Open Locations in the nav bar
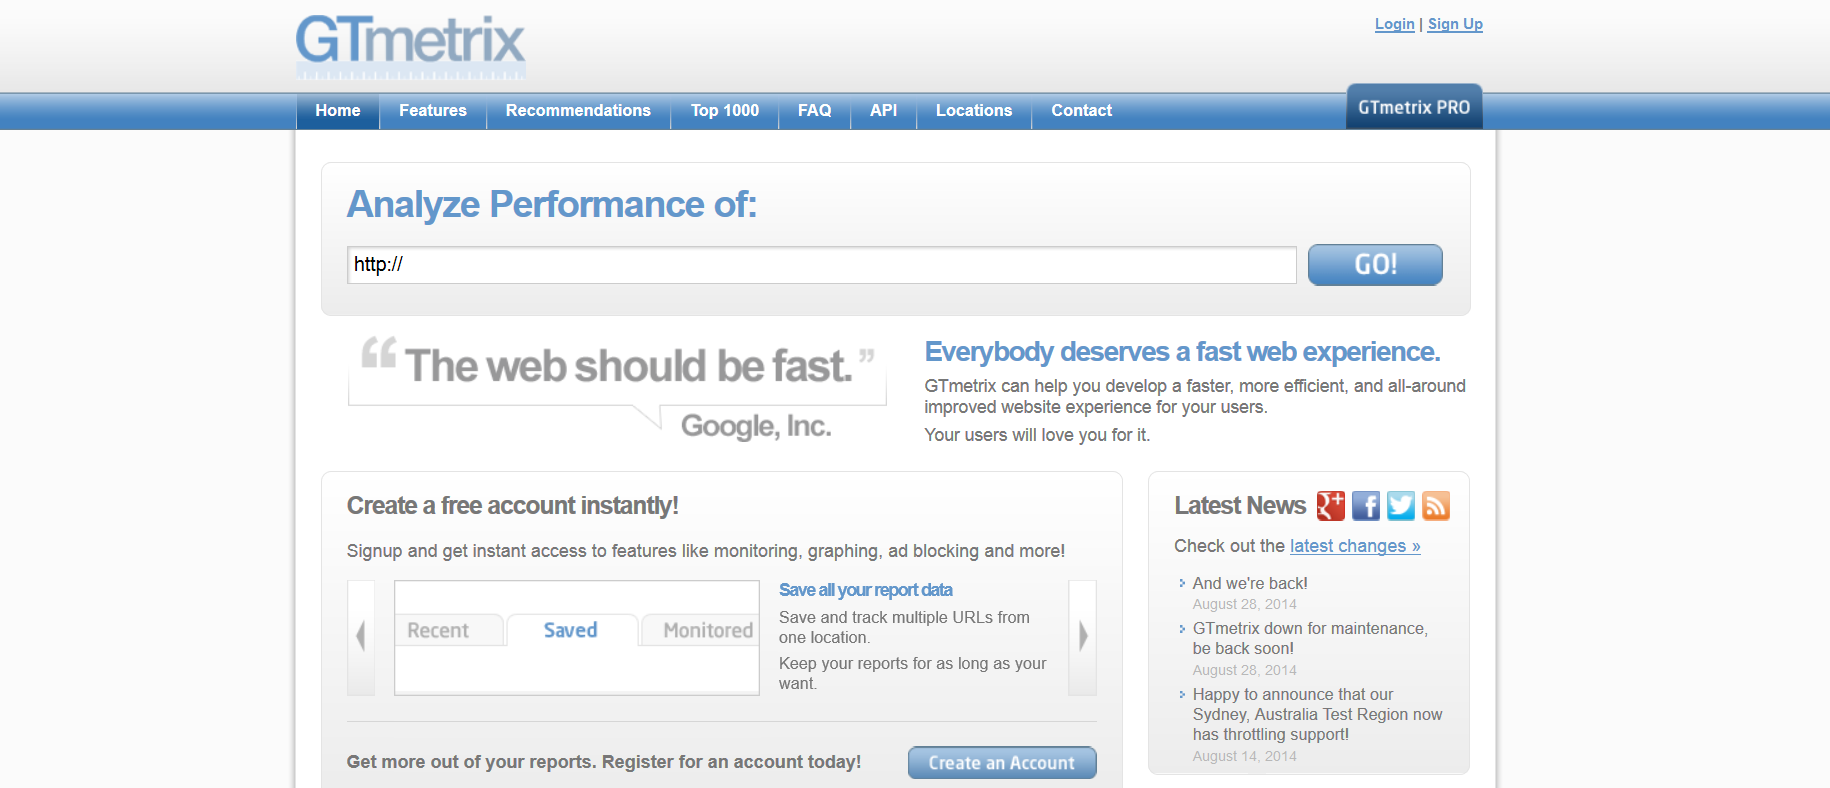The height and width of the screenshot is (788, 1830). 974,111
